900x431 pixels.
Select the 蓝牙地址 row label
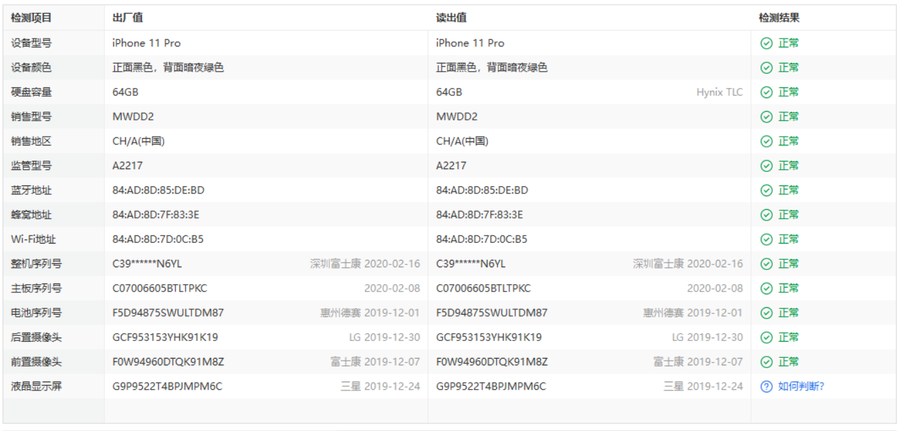click(31, 190)
